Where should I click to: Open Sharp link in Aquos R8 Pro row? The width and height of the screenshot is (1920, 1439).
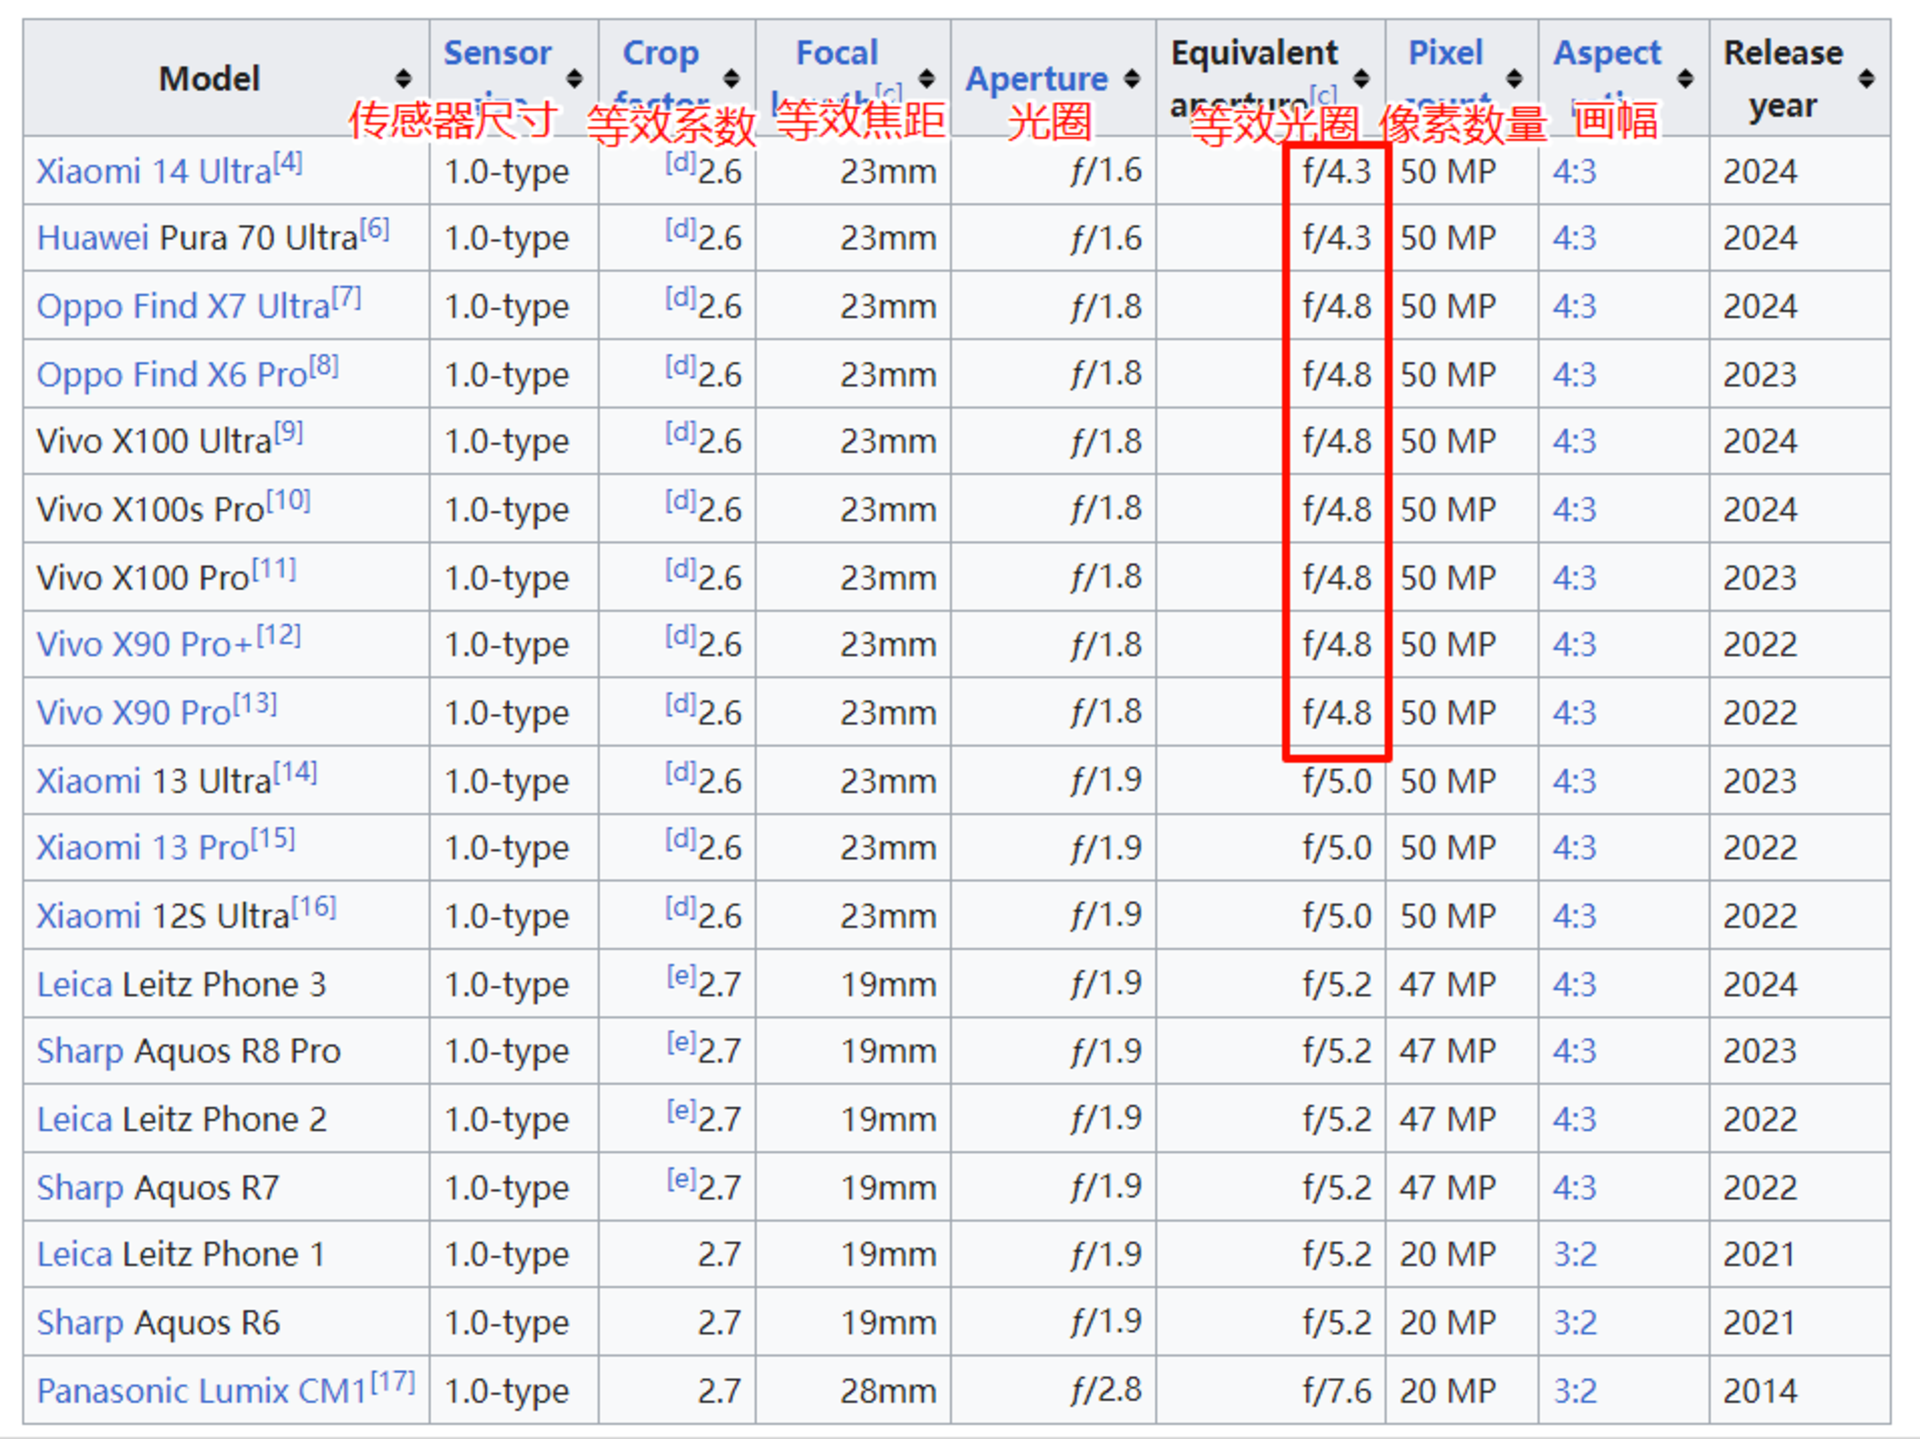[80, 1051]
